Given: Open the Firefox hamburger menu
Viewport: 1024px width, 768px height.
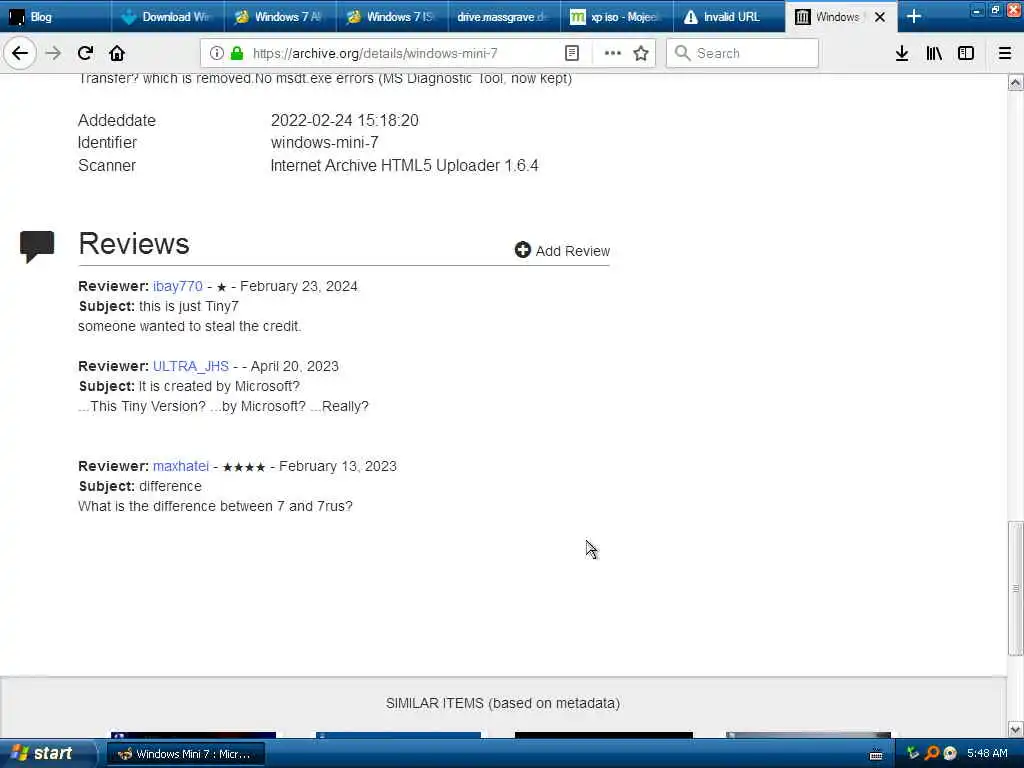Looking at the screenshot, I should [x=1004, y=53].
